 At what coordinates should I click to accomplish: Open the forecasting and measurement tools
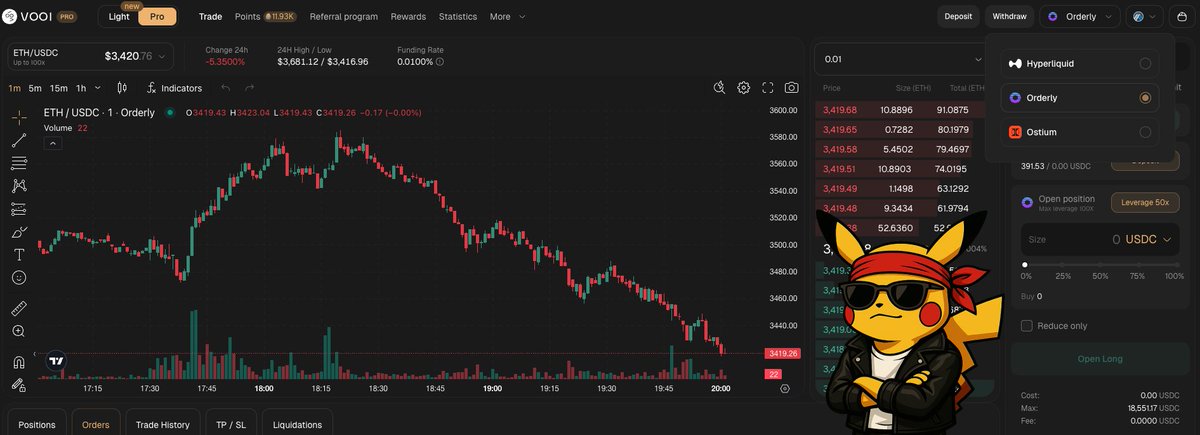[x=19, y=209]
